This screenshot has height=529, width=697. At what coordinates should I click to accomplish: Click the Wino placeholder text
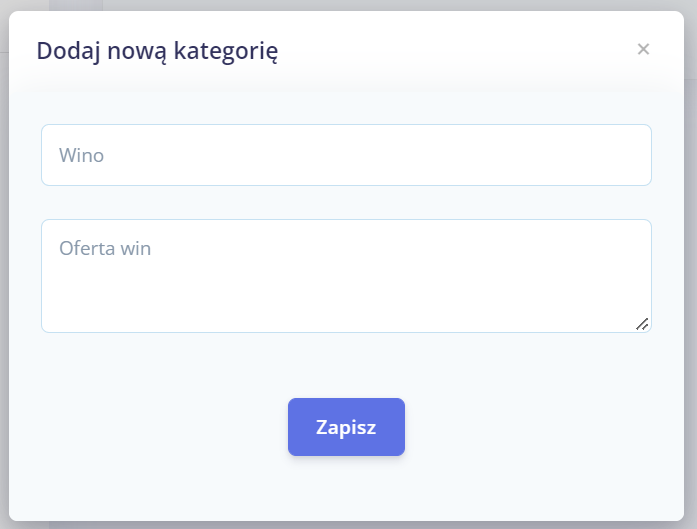(x=81, y=155)
